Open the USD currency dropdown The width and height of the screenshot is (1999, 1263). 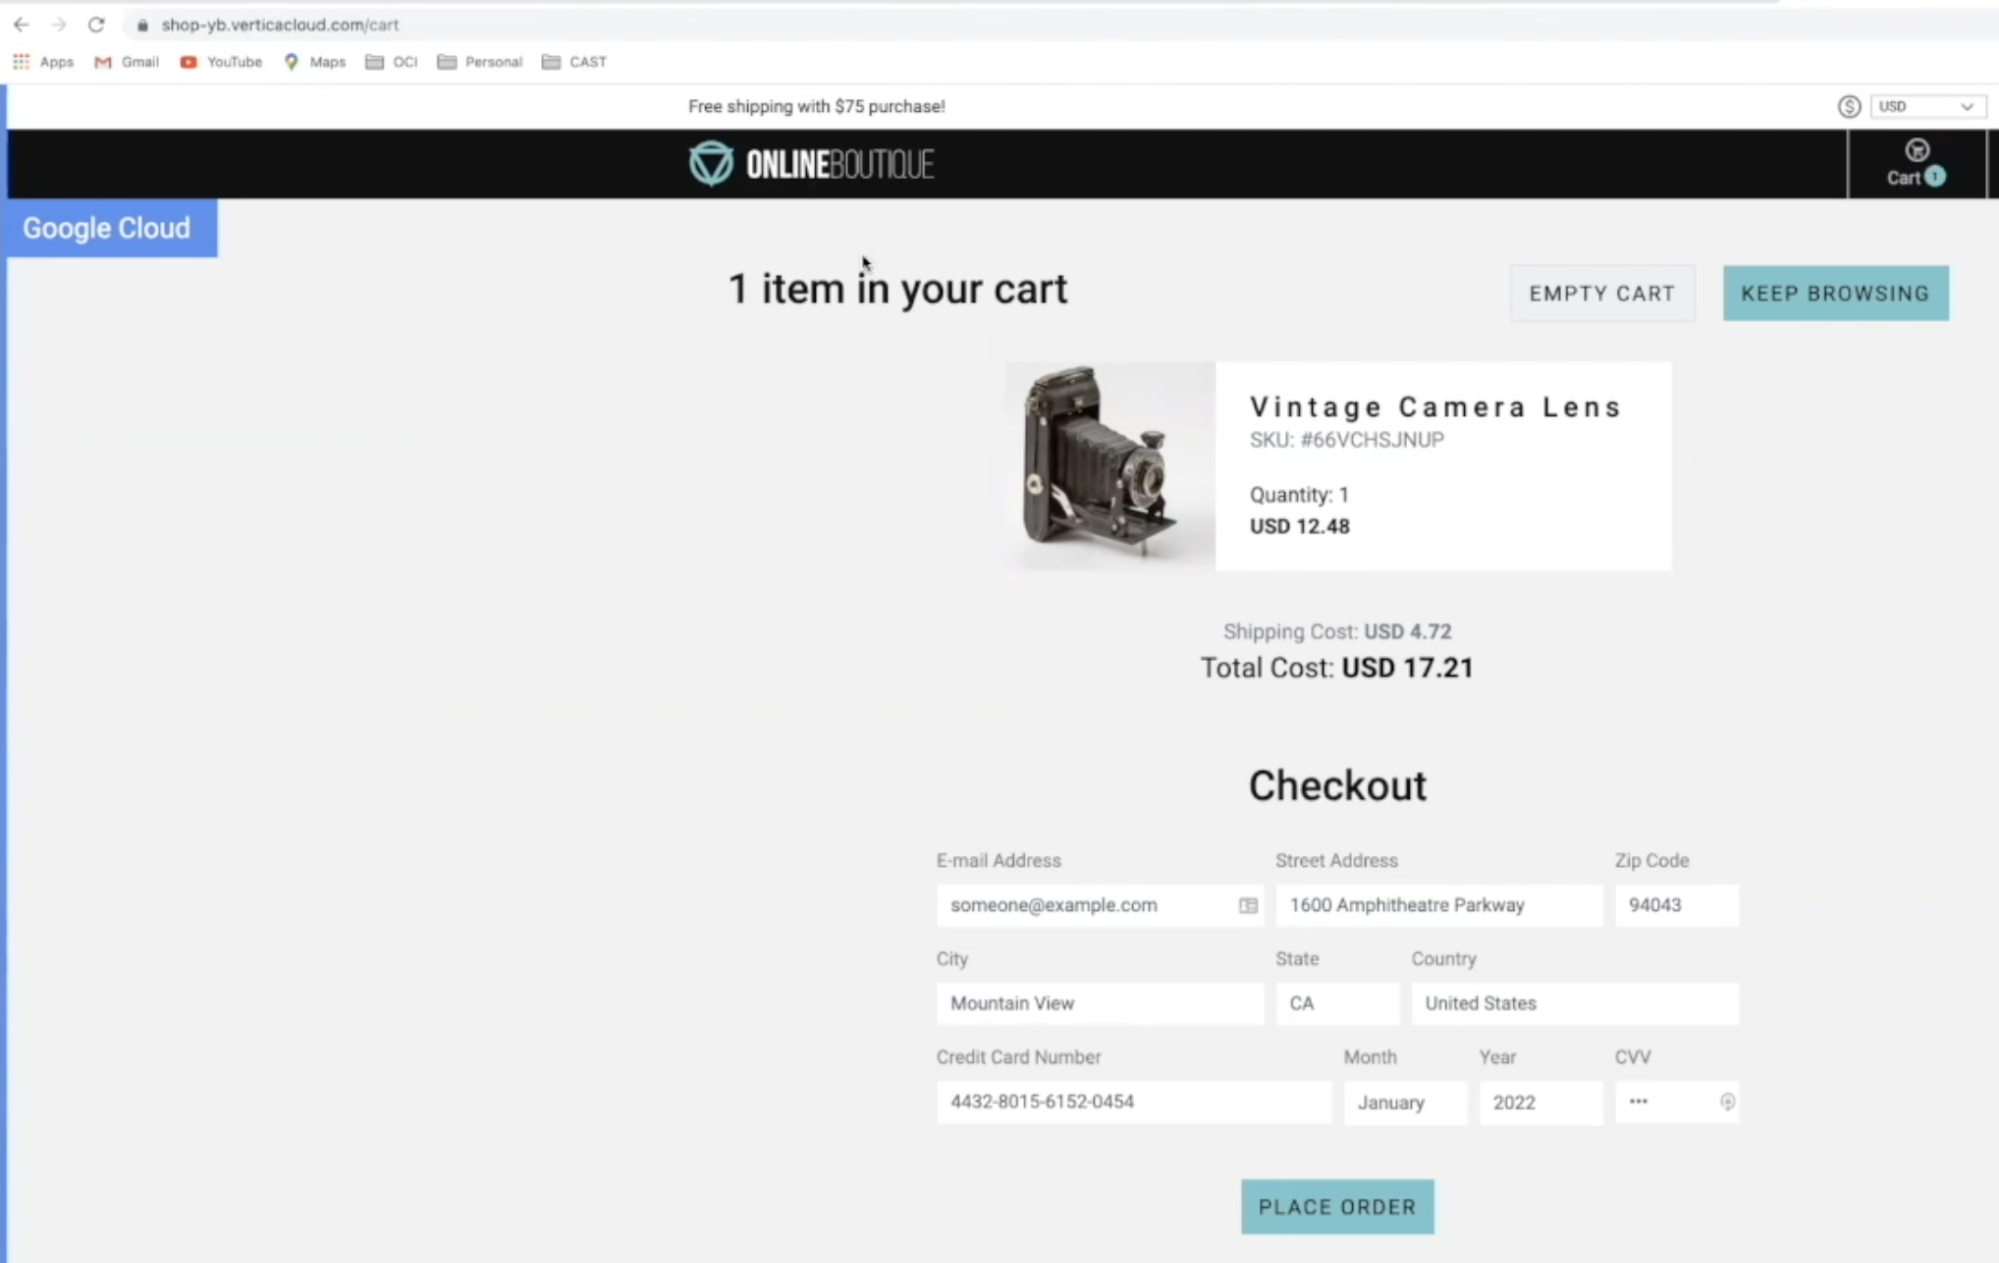[1926, 106]
